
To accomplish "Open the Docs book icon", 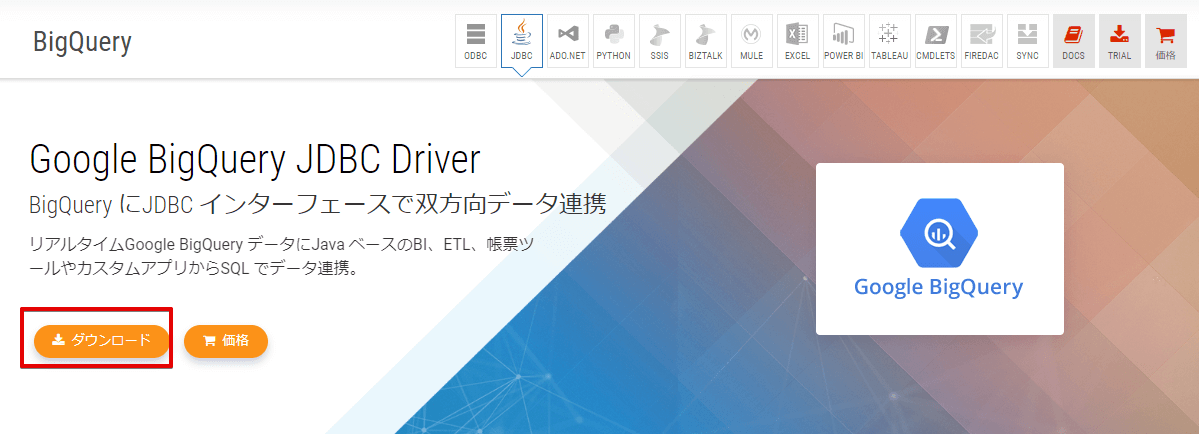I will tap(1073, 41).
